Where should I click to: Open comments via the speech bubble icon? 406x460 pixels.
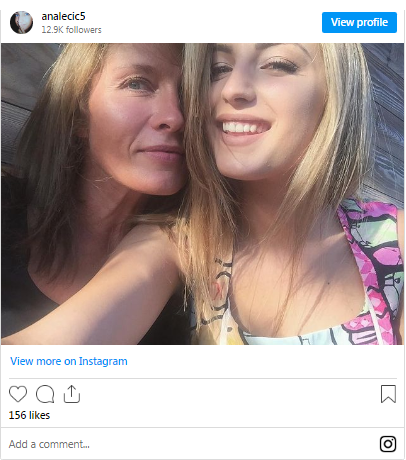click(45, 394)
